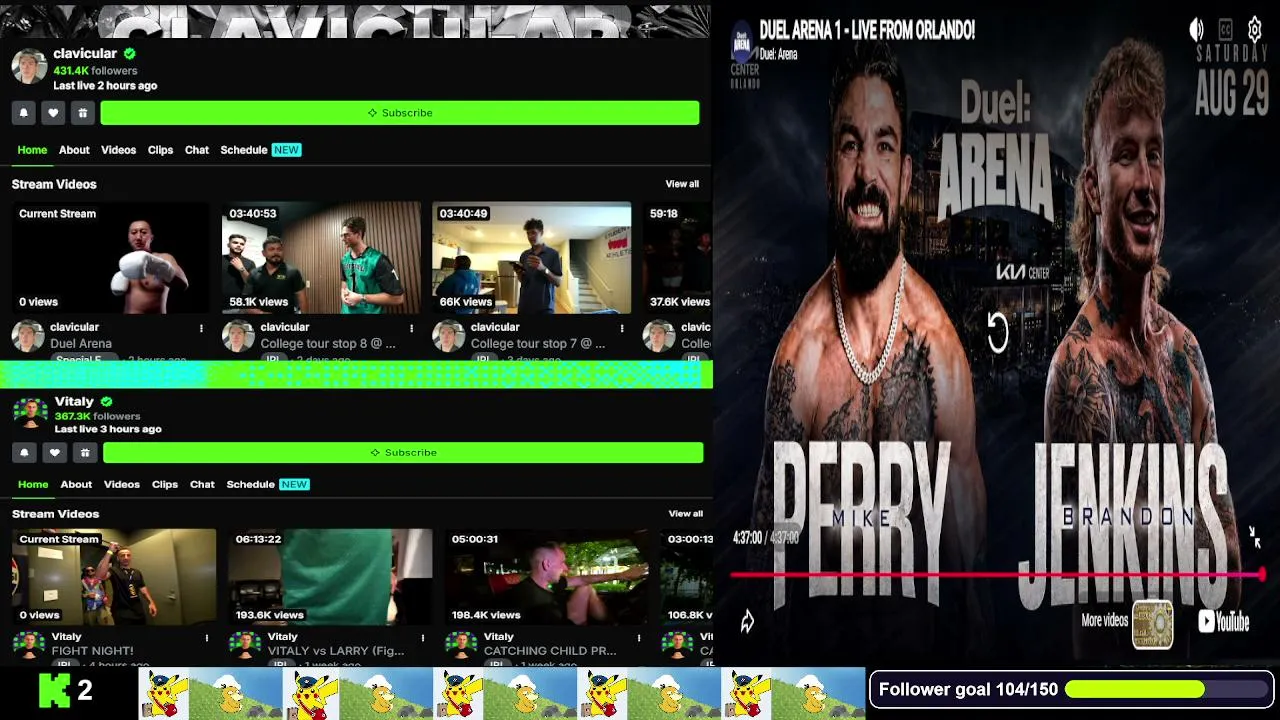Open the video on YouTube via logo

click(1224, 621)
